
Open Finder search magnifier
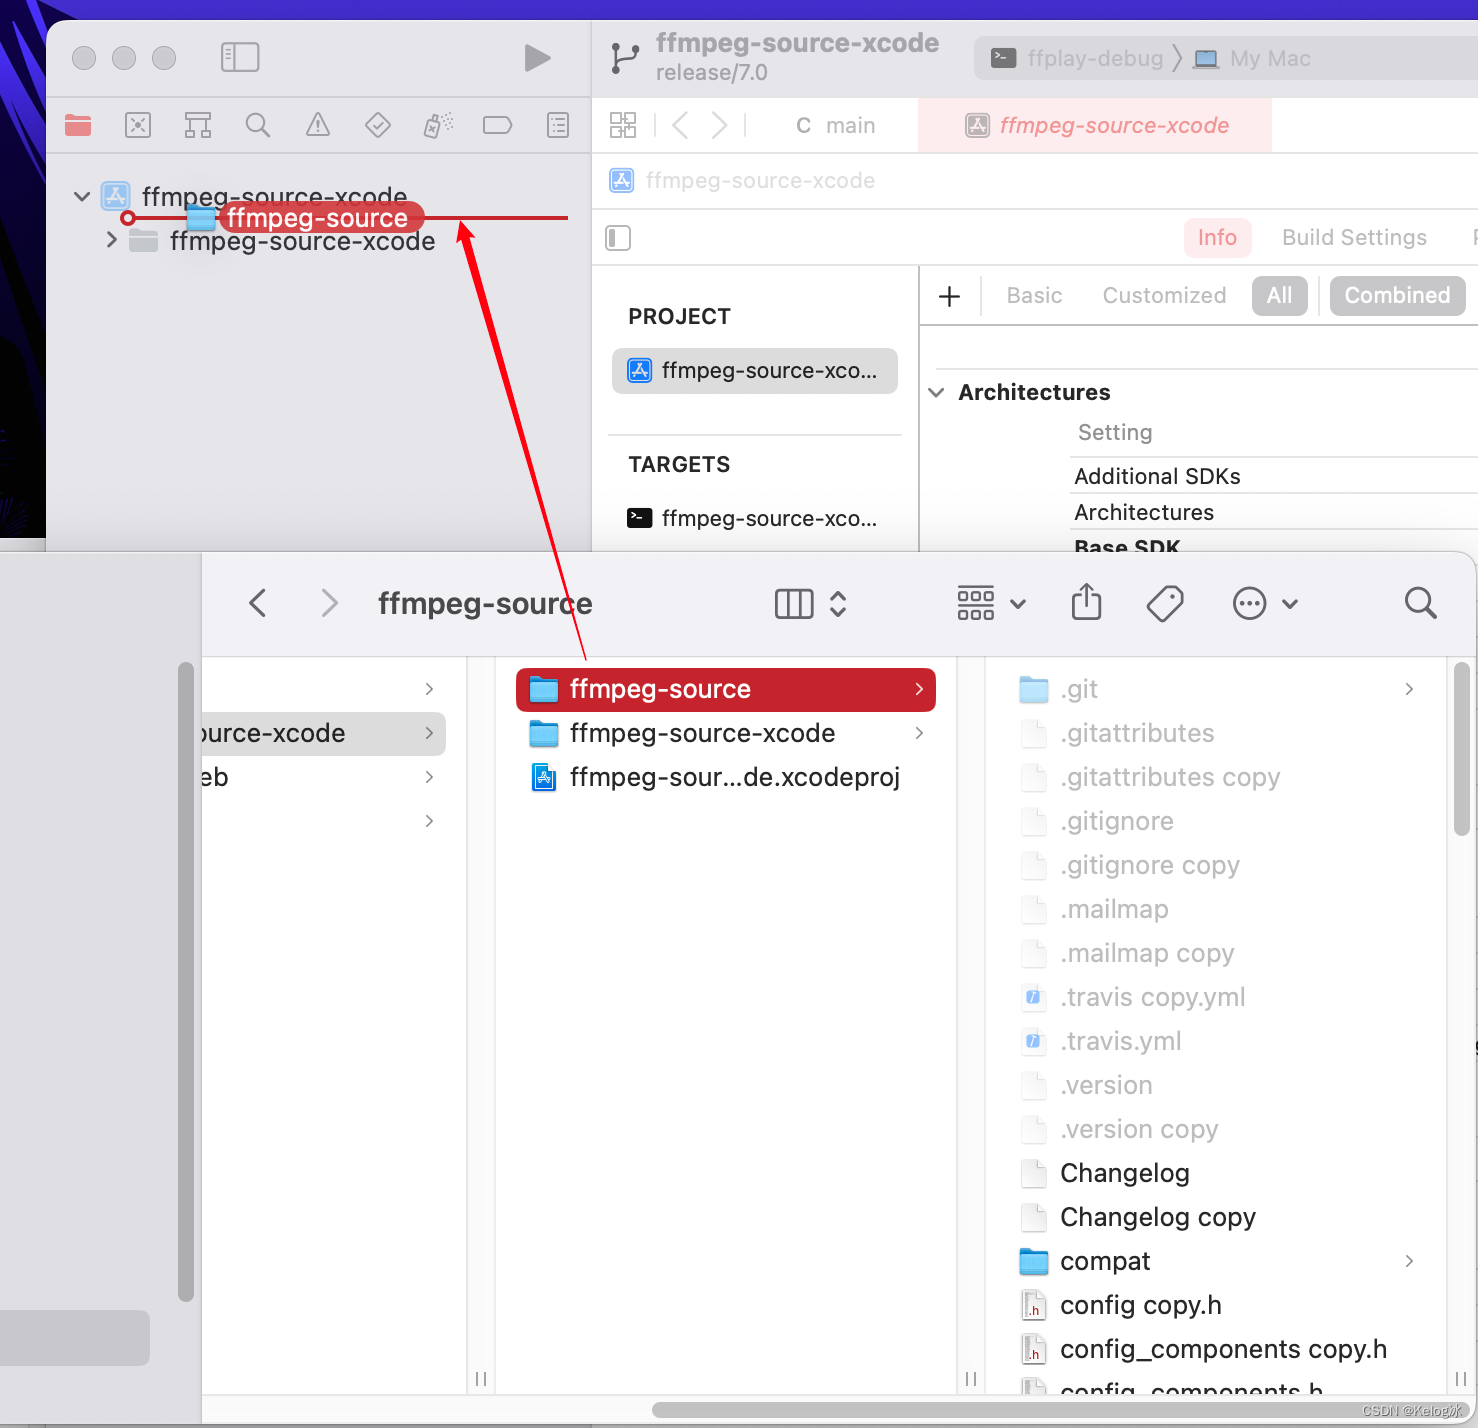(x=1420, y=603)
